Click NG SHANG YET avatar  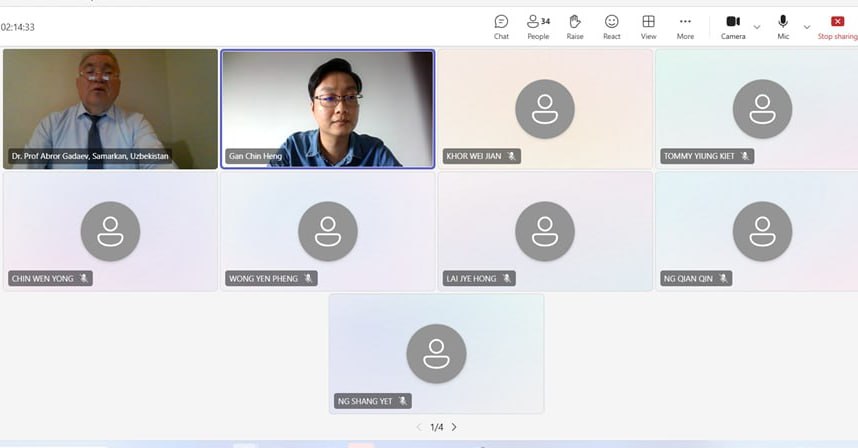click(x=436, y=354)
